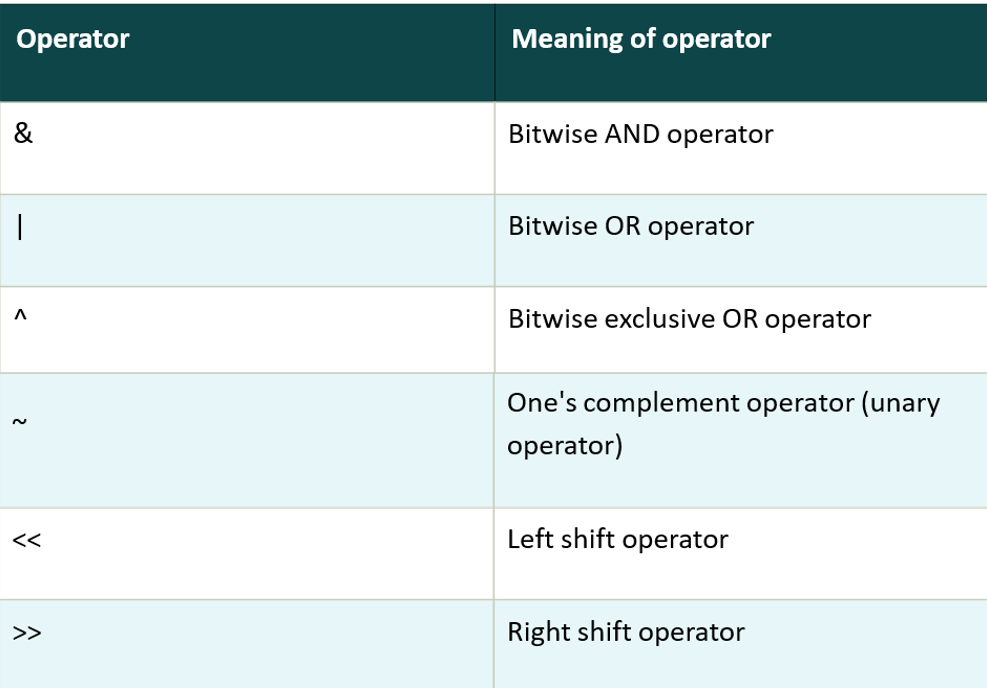Click the "Bitwise exclusive OR operator" text
Image resolution: width=987 pixels, height=688 pixels.
(x=689, y=319)
